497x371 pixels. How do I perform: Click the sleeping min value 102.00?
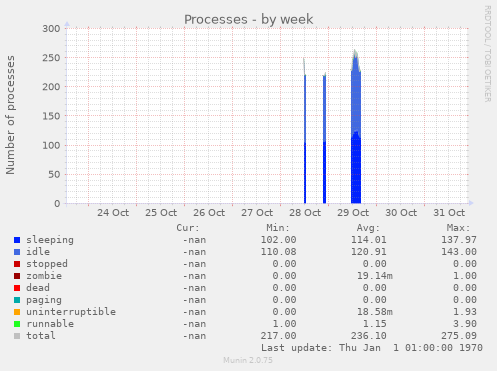click(278, 240)
